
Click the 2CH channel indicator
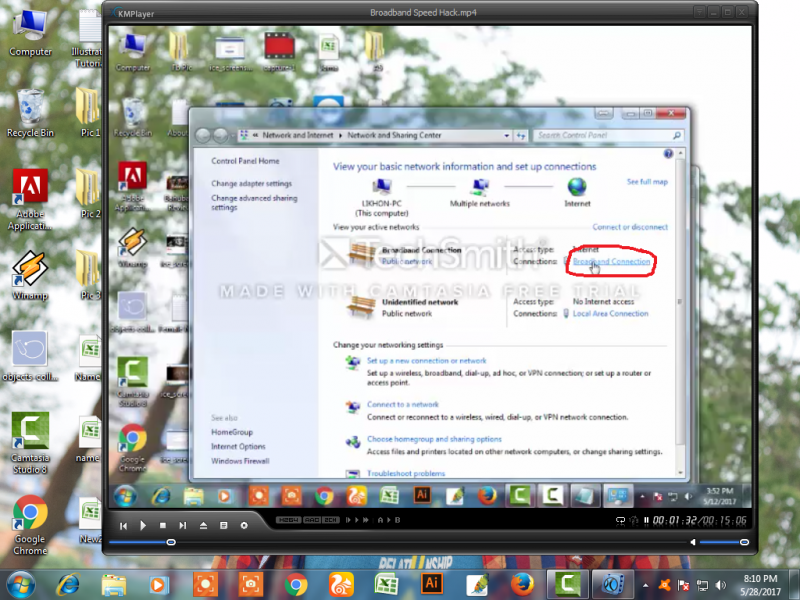click(331, 520)
